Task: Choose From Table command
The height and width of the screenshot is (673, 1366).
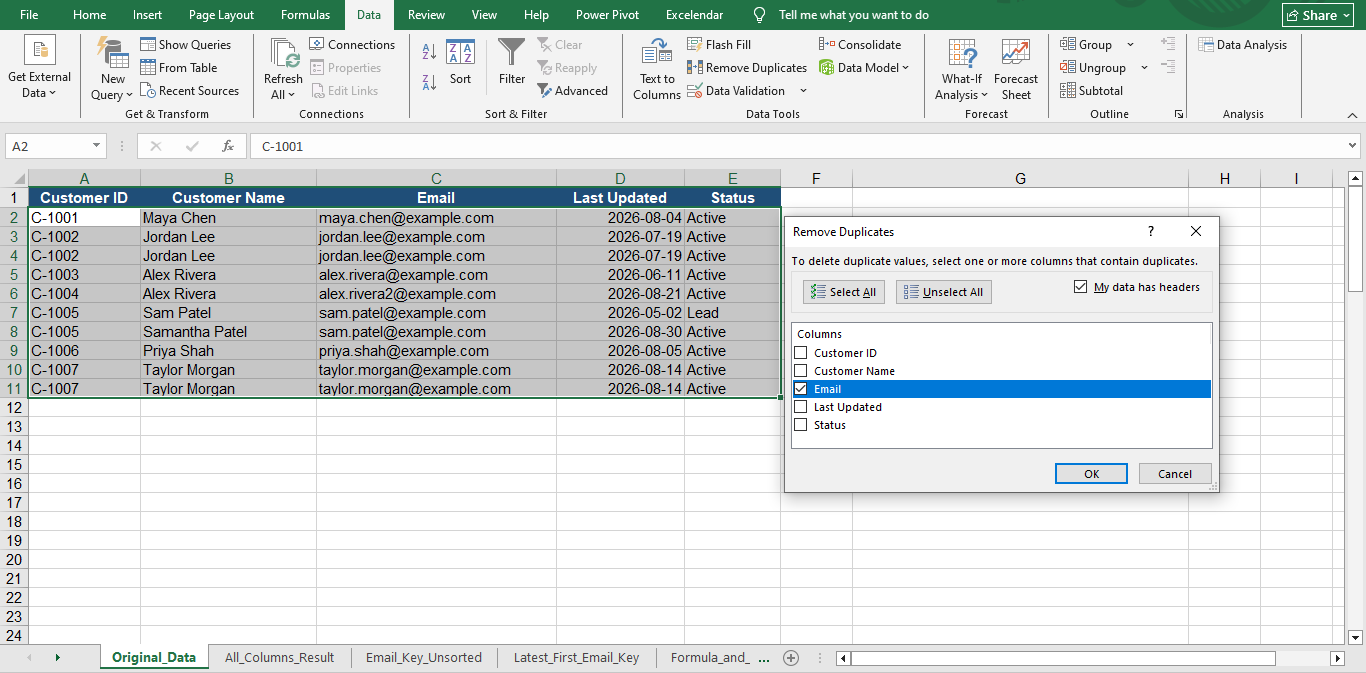Action: click(180, 68)
